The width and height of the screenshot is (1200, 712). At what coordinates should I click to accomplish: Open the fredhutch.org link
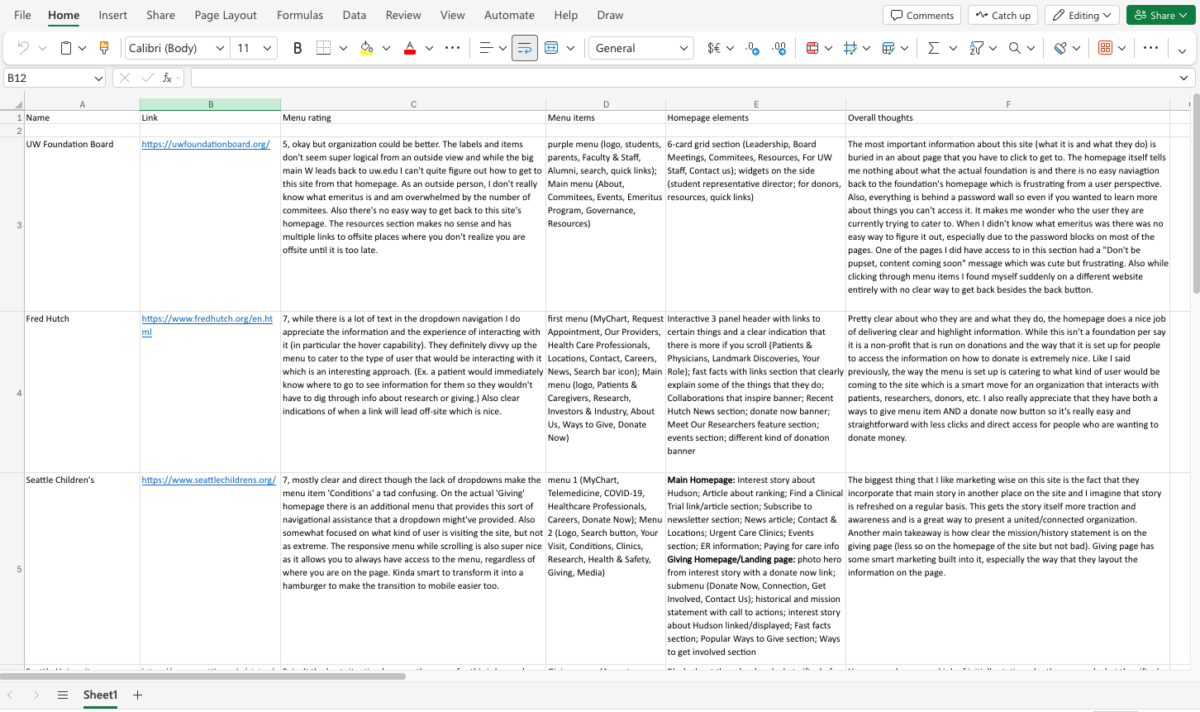[207, 324]
